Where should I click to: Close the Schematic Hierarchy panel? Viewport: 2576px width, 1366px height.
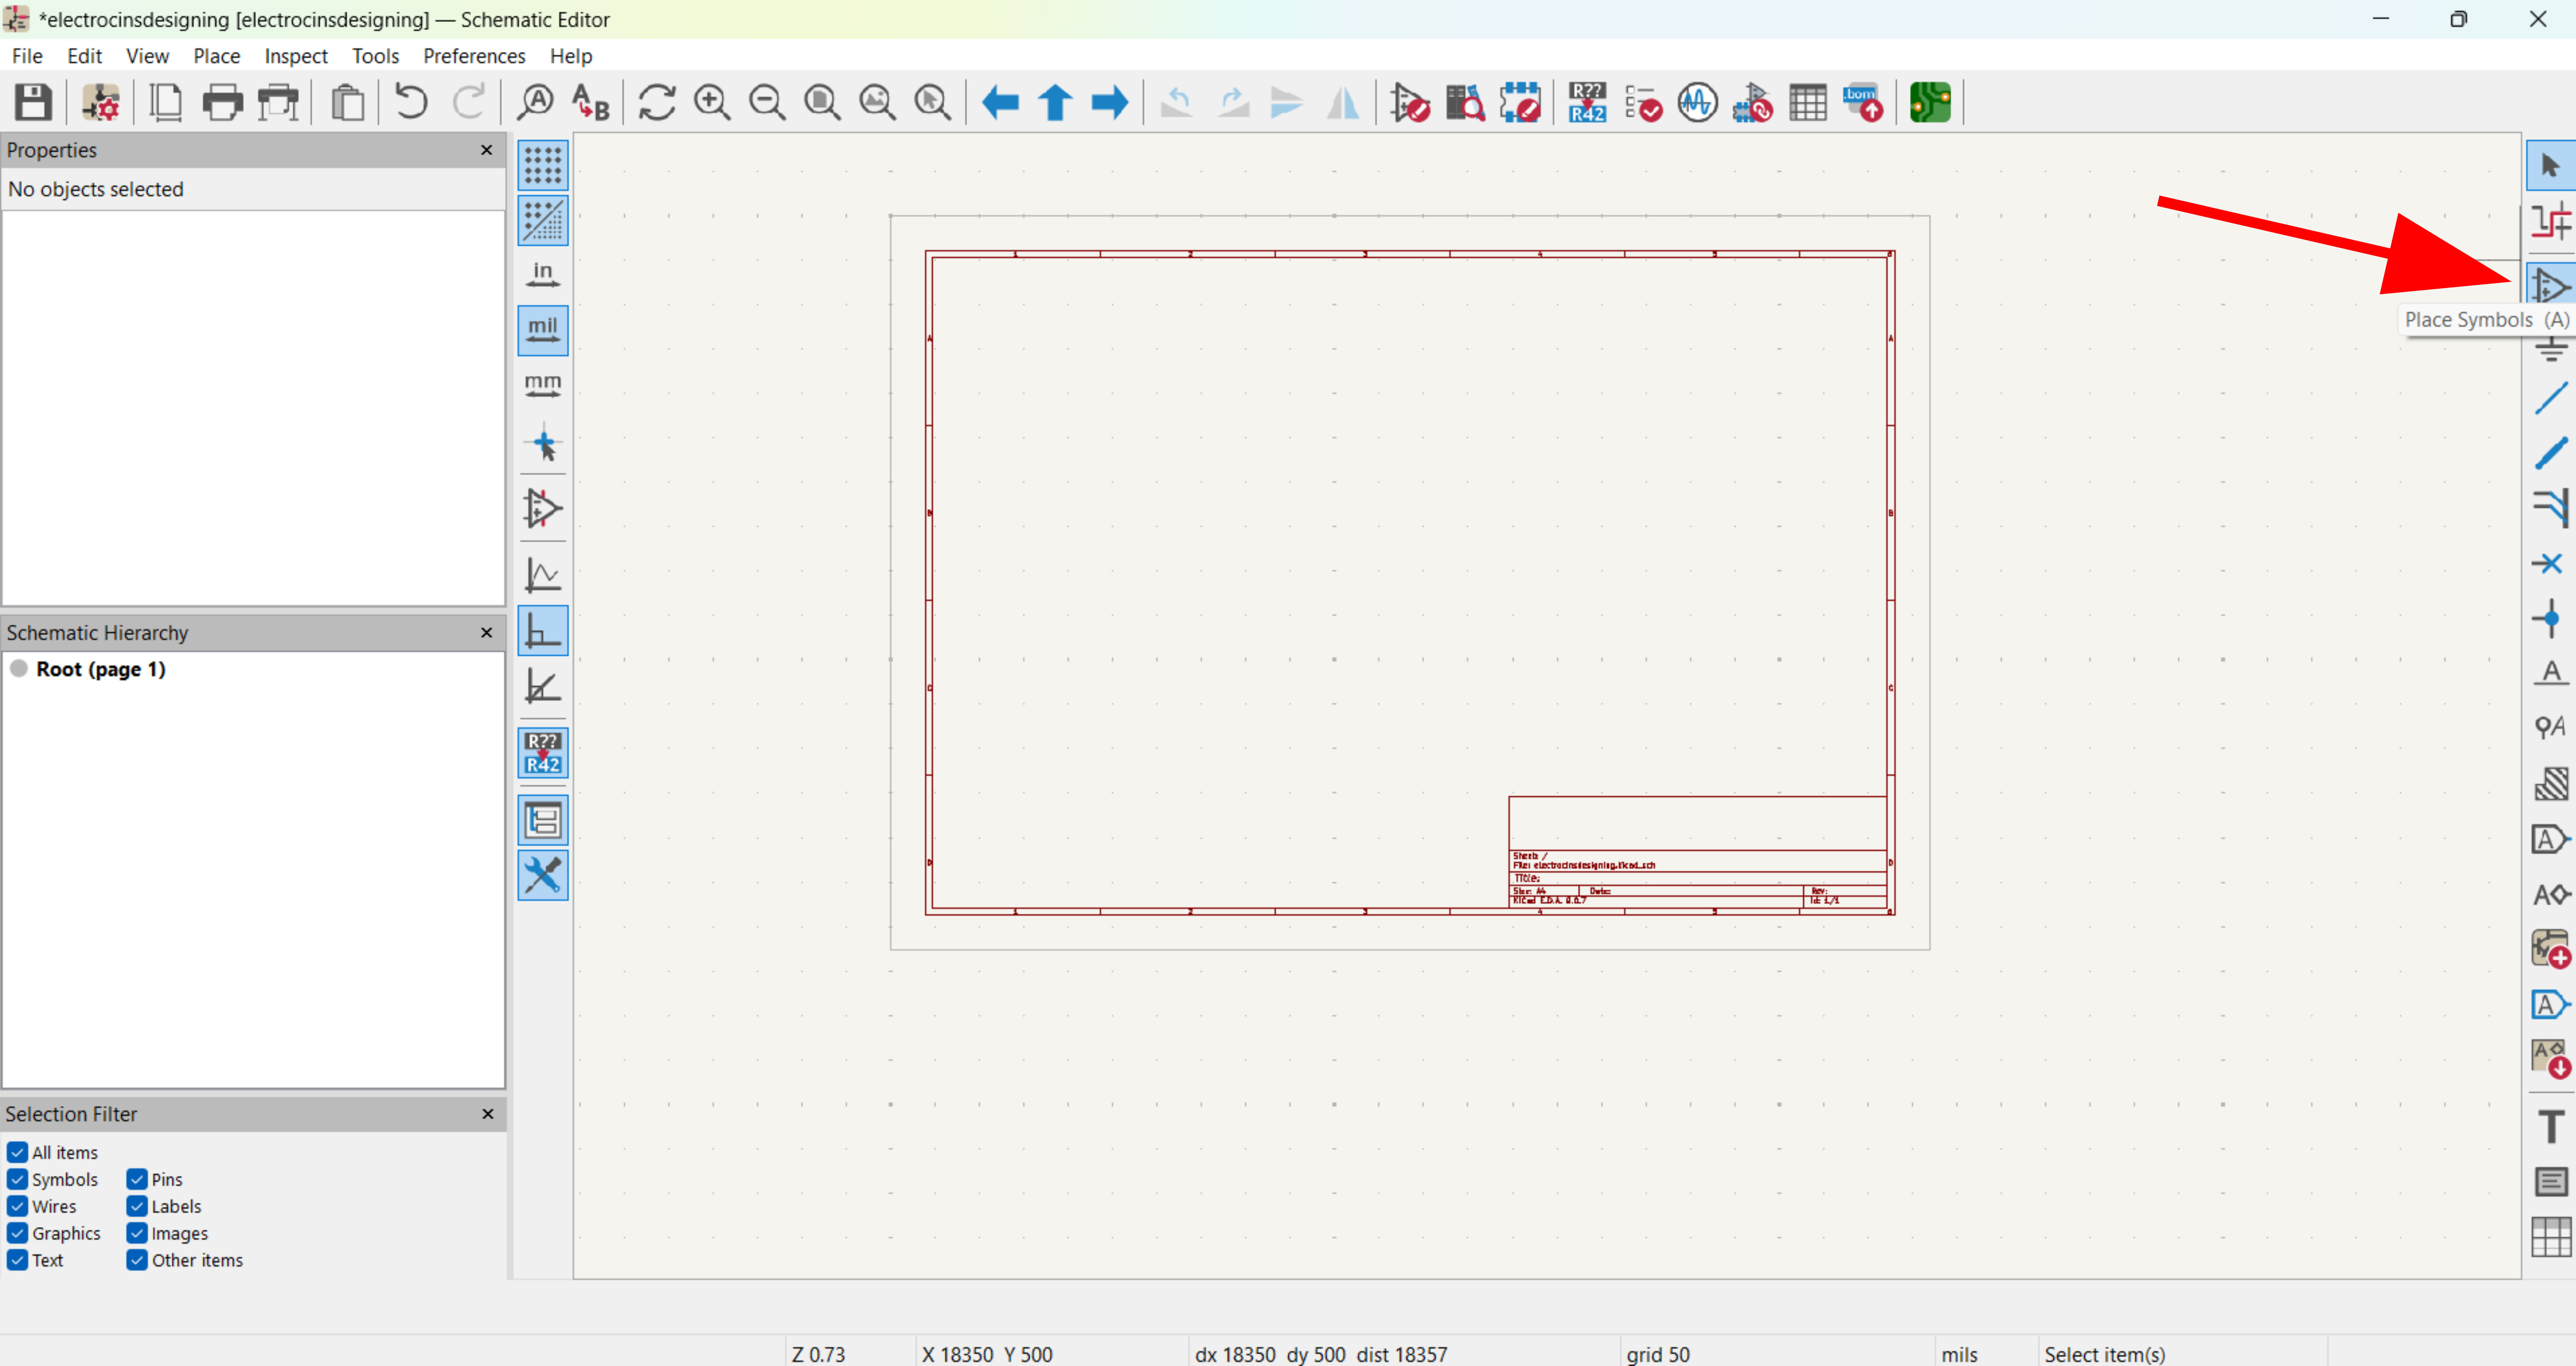tap(487, 632)
